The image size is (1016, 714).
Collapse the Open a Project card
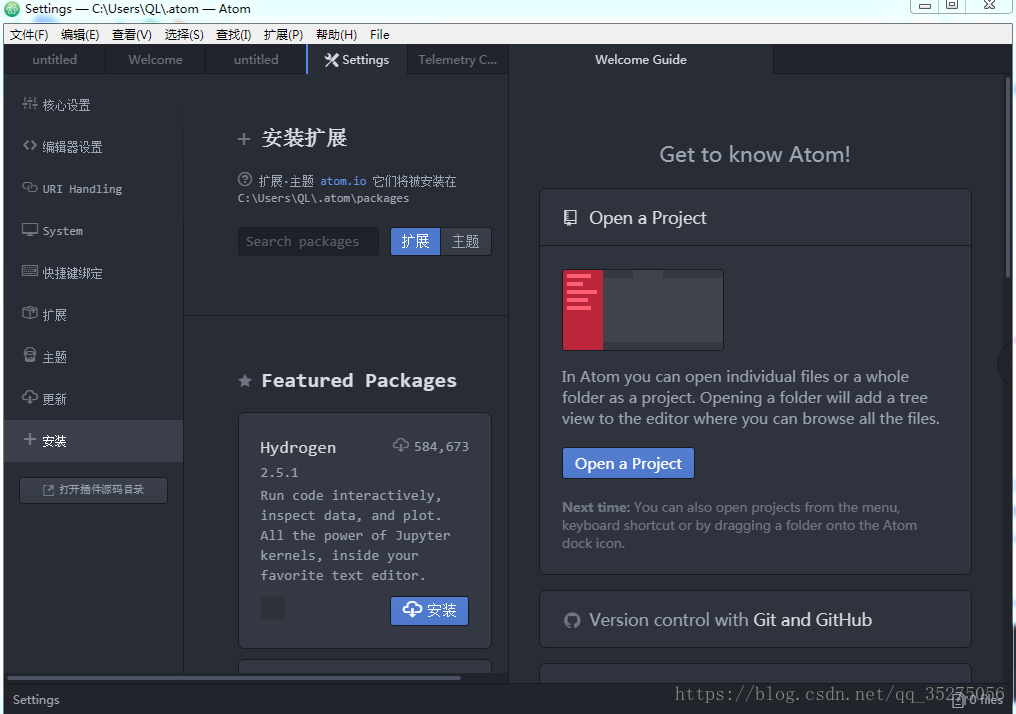point(755,218)
